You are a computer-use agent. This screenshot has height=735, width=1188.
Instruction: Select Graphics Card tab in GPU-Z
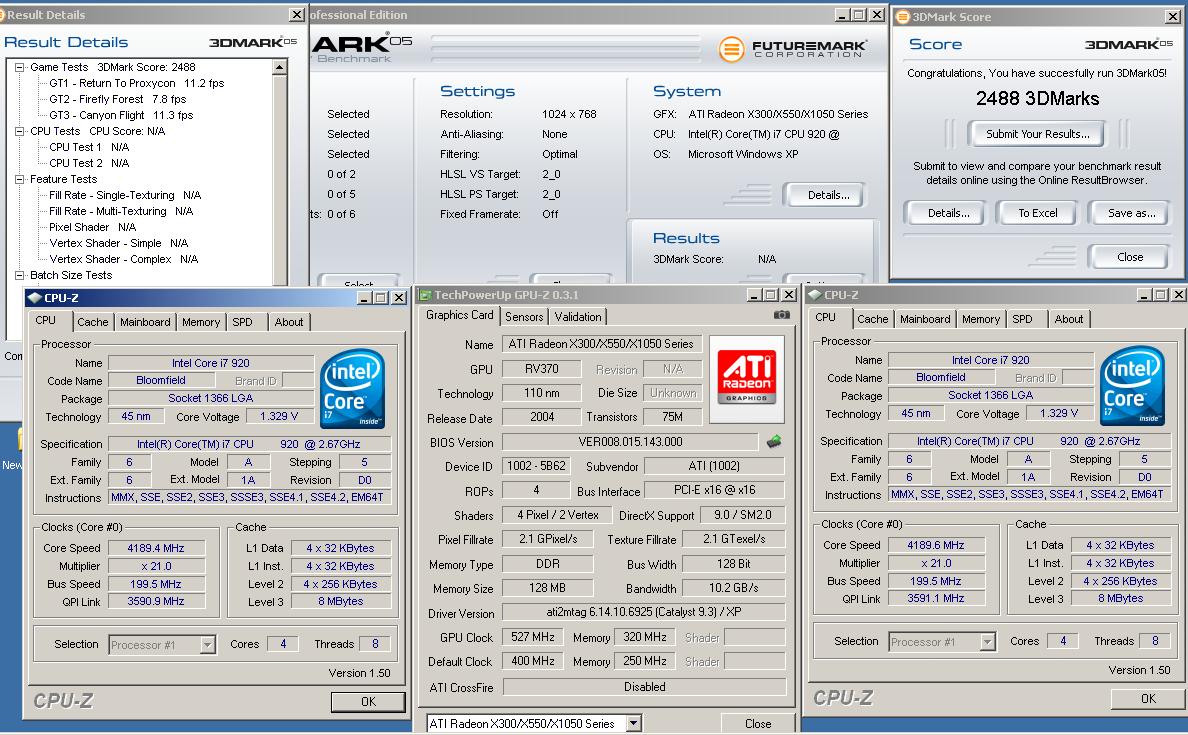point(459,315)
